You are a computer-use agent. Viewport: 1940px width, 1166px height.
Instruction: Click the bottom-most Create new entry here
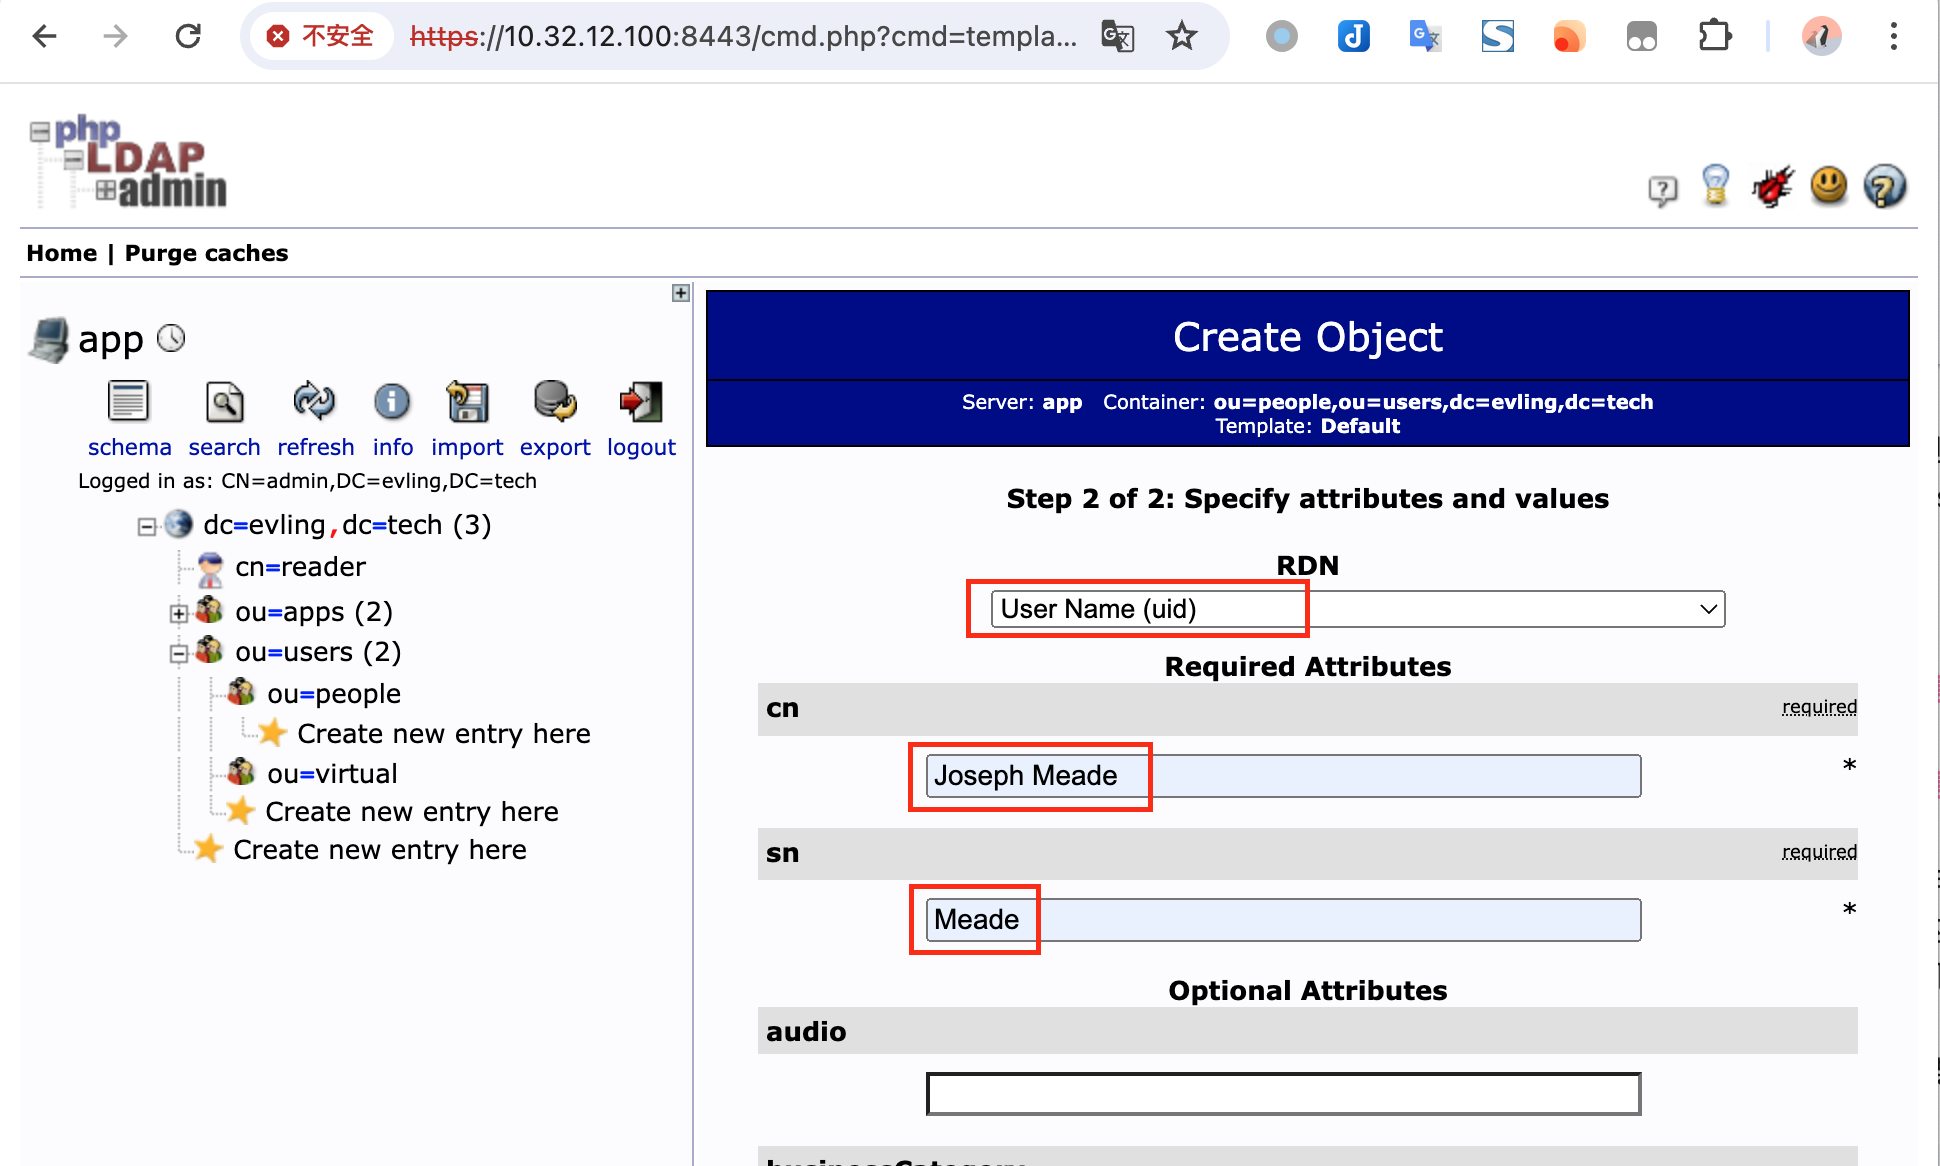pos(380,850)
